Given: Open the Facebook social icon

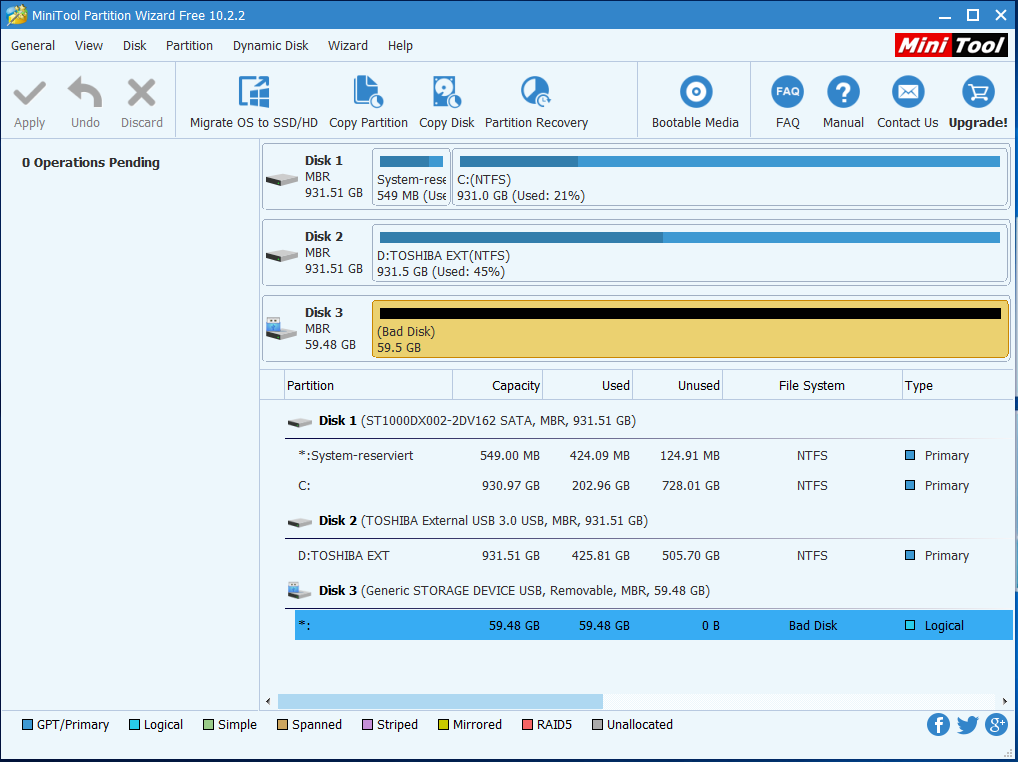Looking at the screenshot, I should pyautogui.click(x=938, y=724).
